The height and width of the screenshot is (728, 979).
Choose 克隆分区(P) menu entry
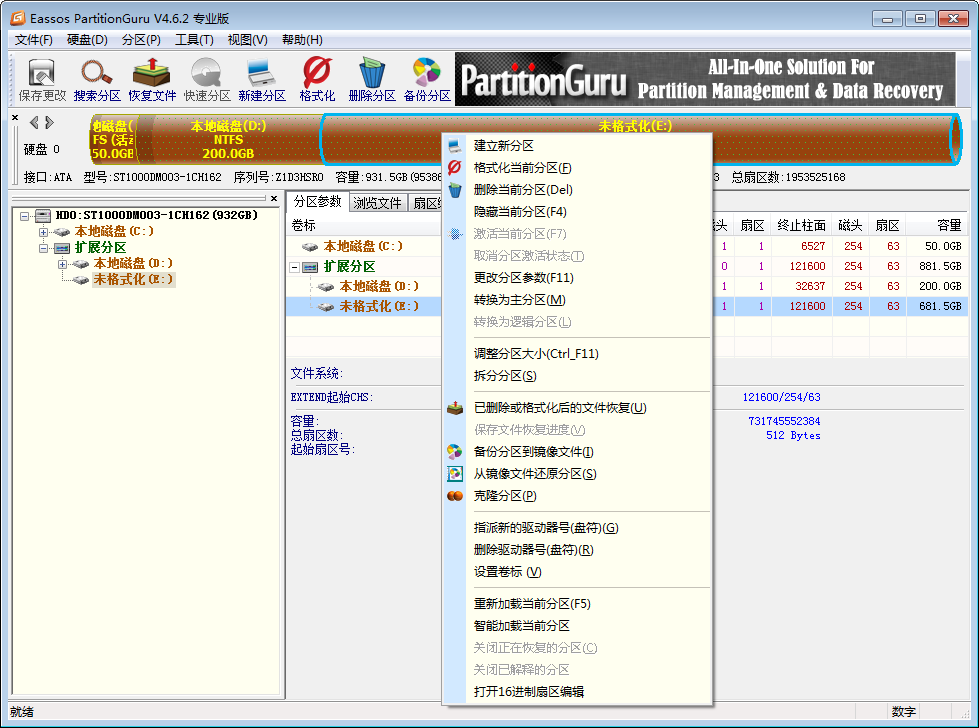[577, 496]
